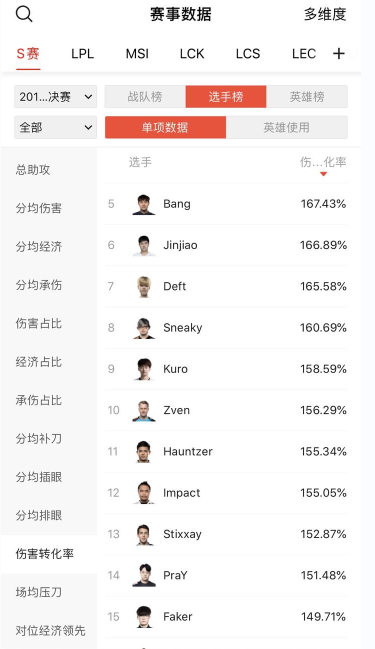
Task: Click the red sort arrow under damage rate
Action: [323, 174]
